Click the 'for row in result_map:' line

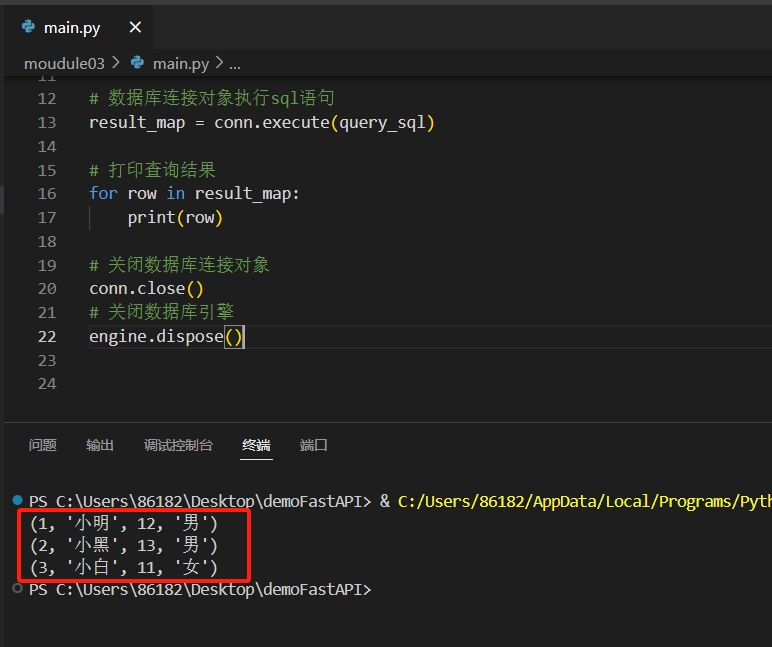coord(194,194)
